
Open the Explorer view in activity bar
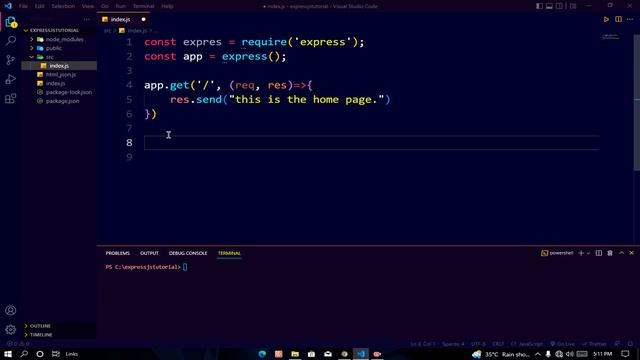(11, 22)
